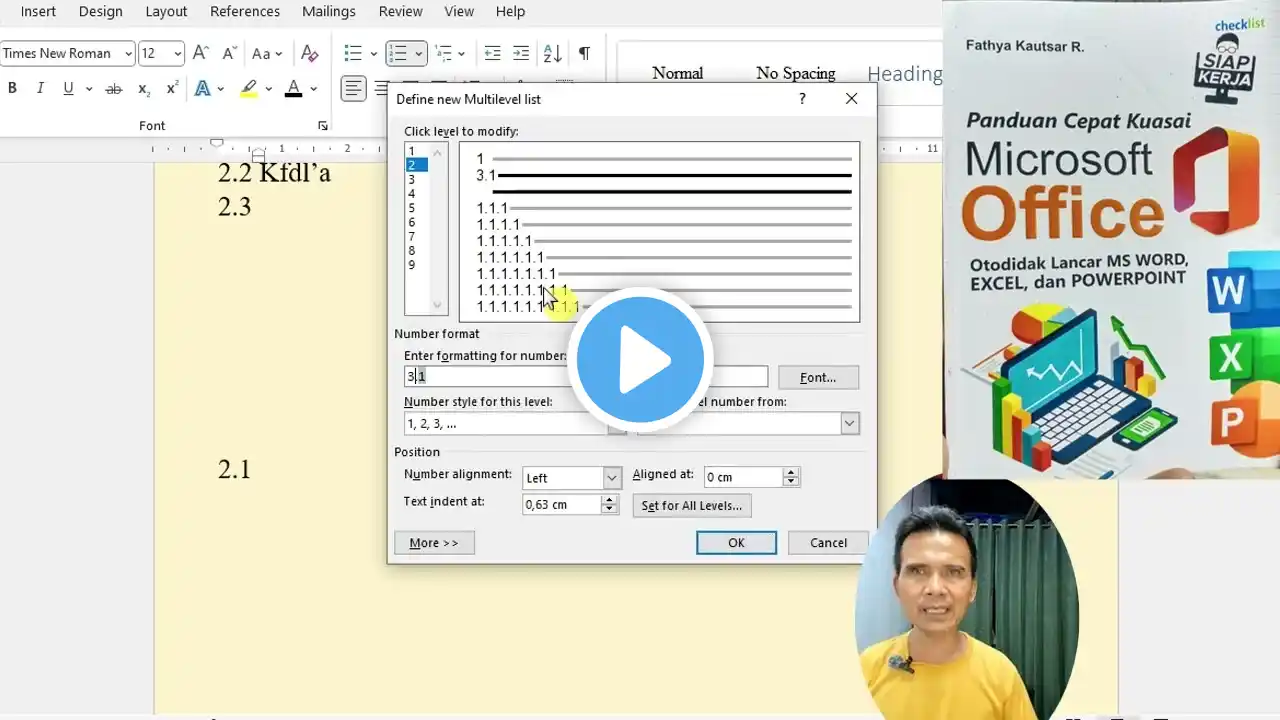
Task: Switch to the Design tab
Action: (x=101, y=11)
